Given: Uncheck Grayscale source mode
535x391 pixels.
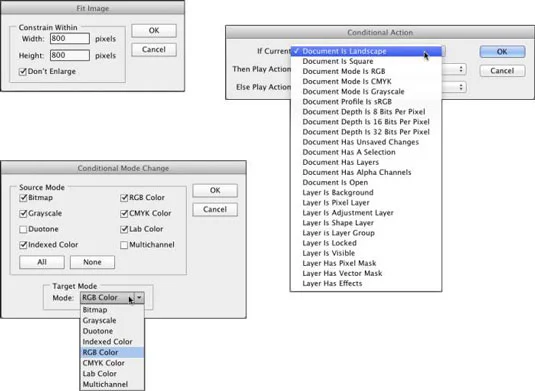Looking at the screenshot, I should click(x=23, y=214).
